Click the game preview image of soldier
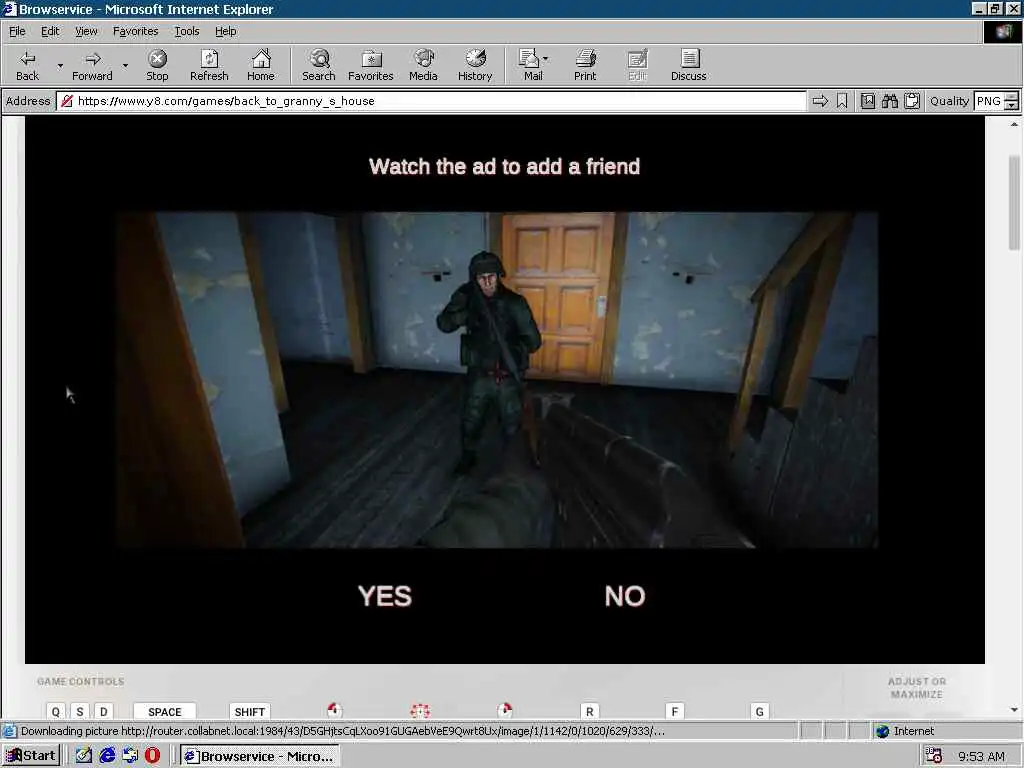This screenshot has width=1024, height=768. [498, 379]
